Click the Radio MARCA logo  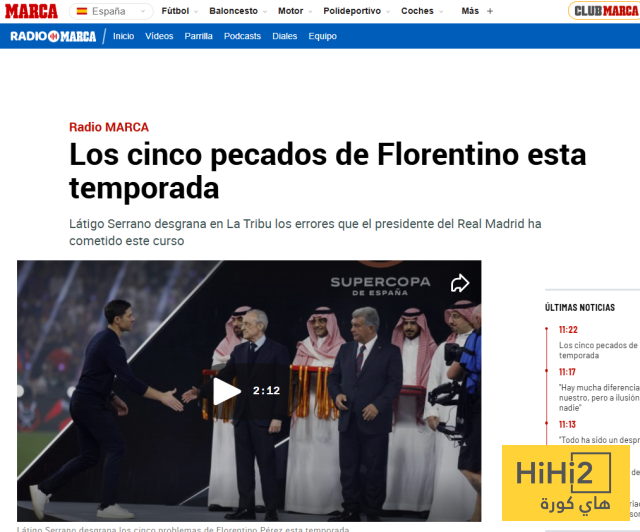[x=53, y=36]
